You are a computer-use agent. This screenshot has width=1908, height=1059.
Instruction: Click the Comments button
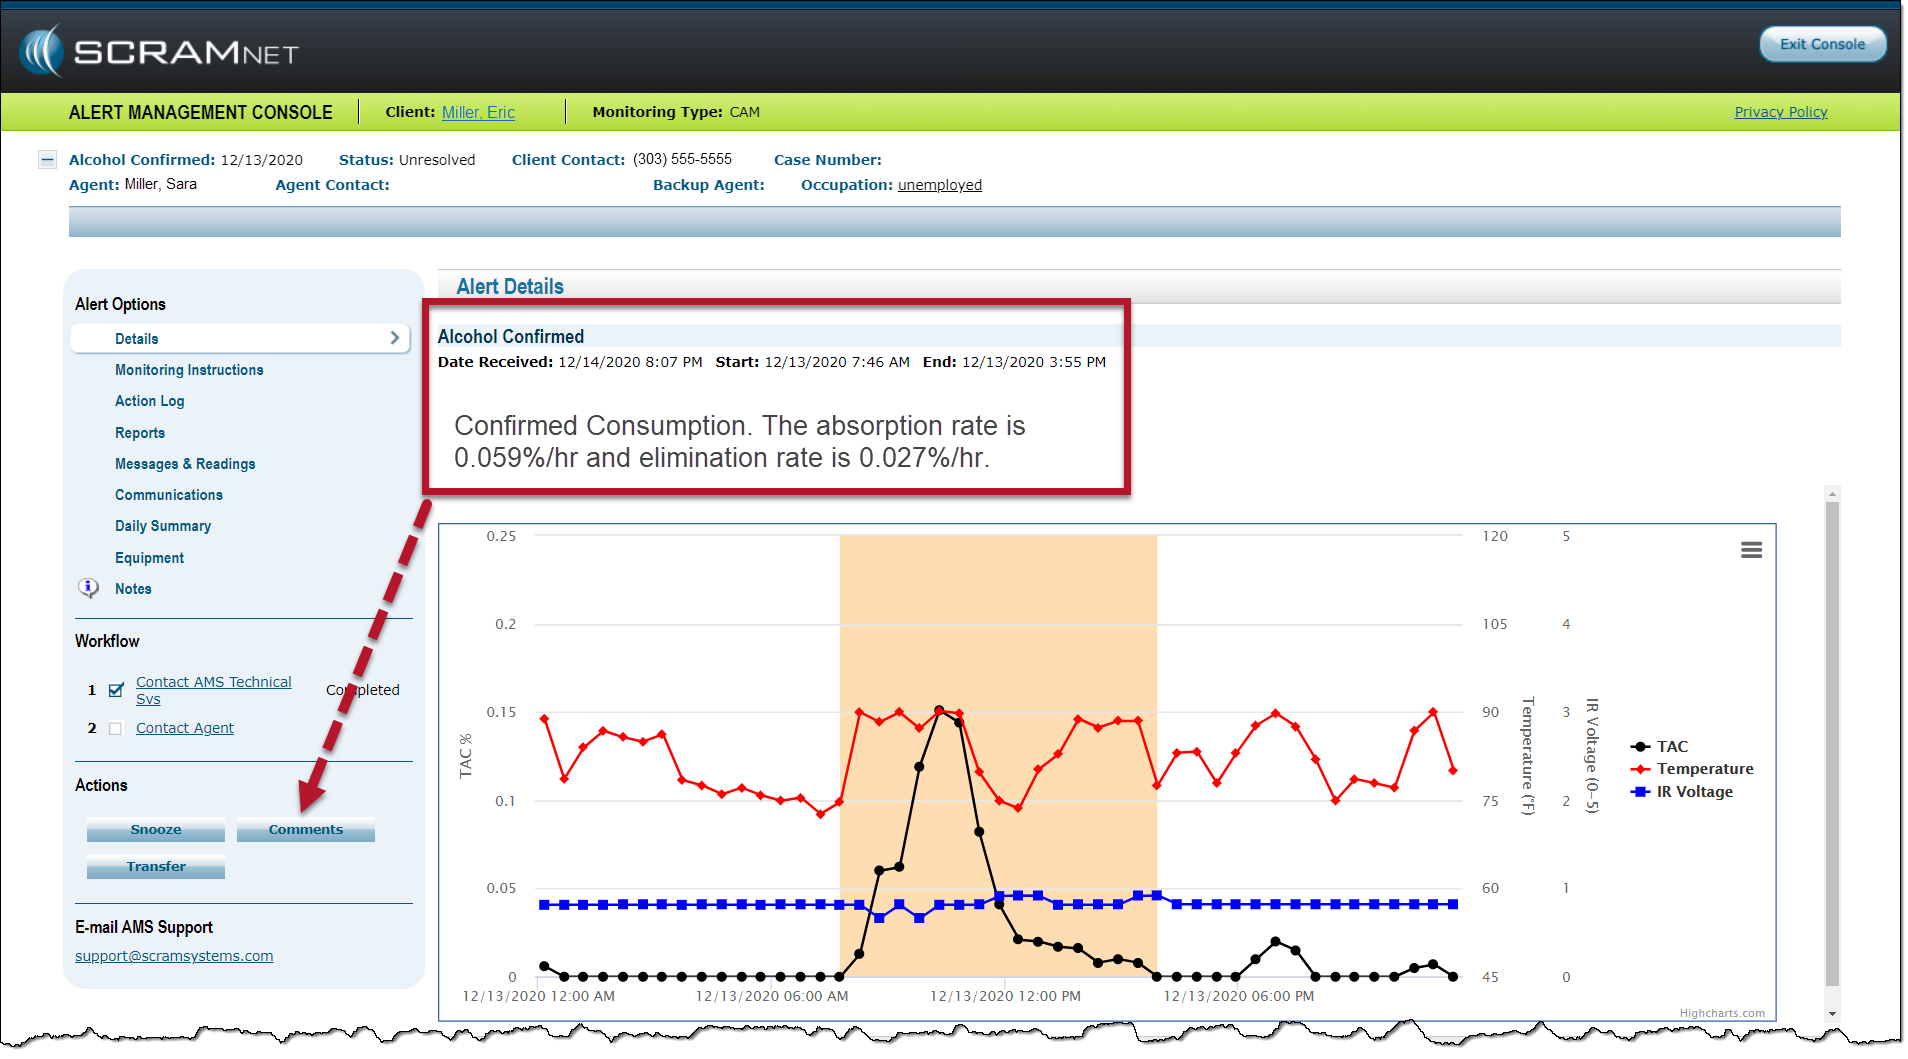305,830
